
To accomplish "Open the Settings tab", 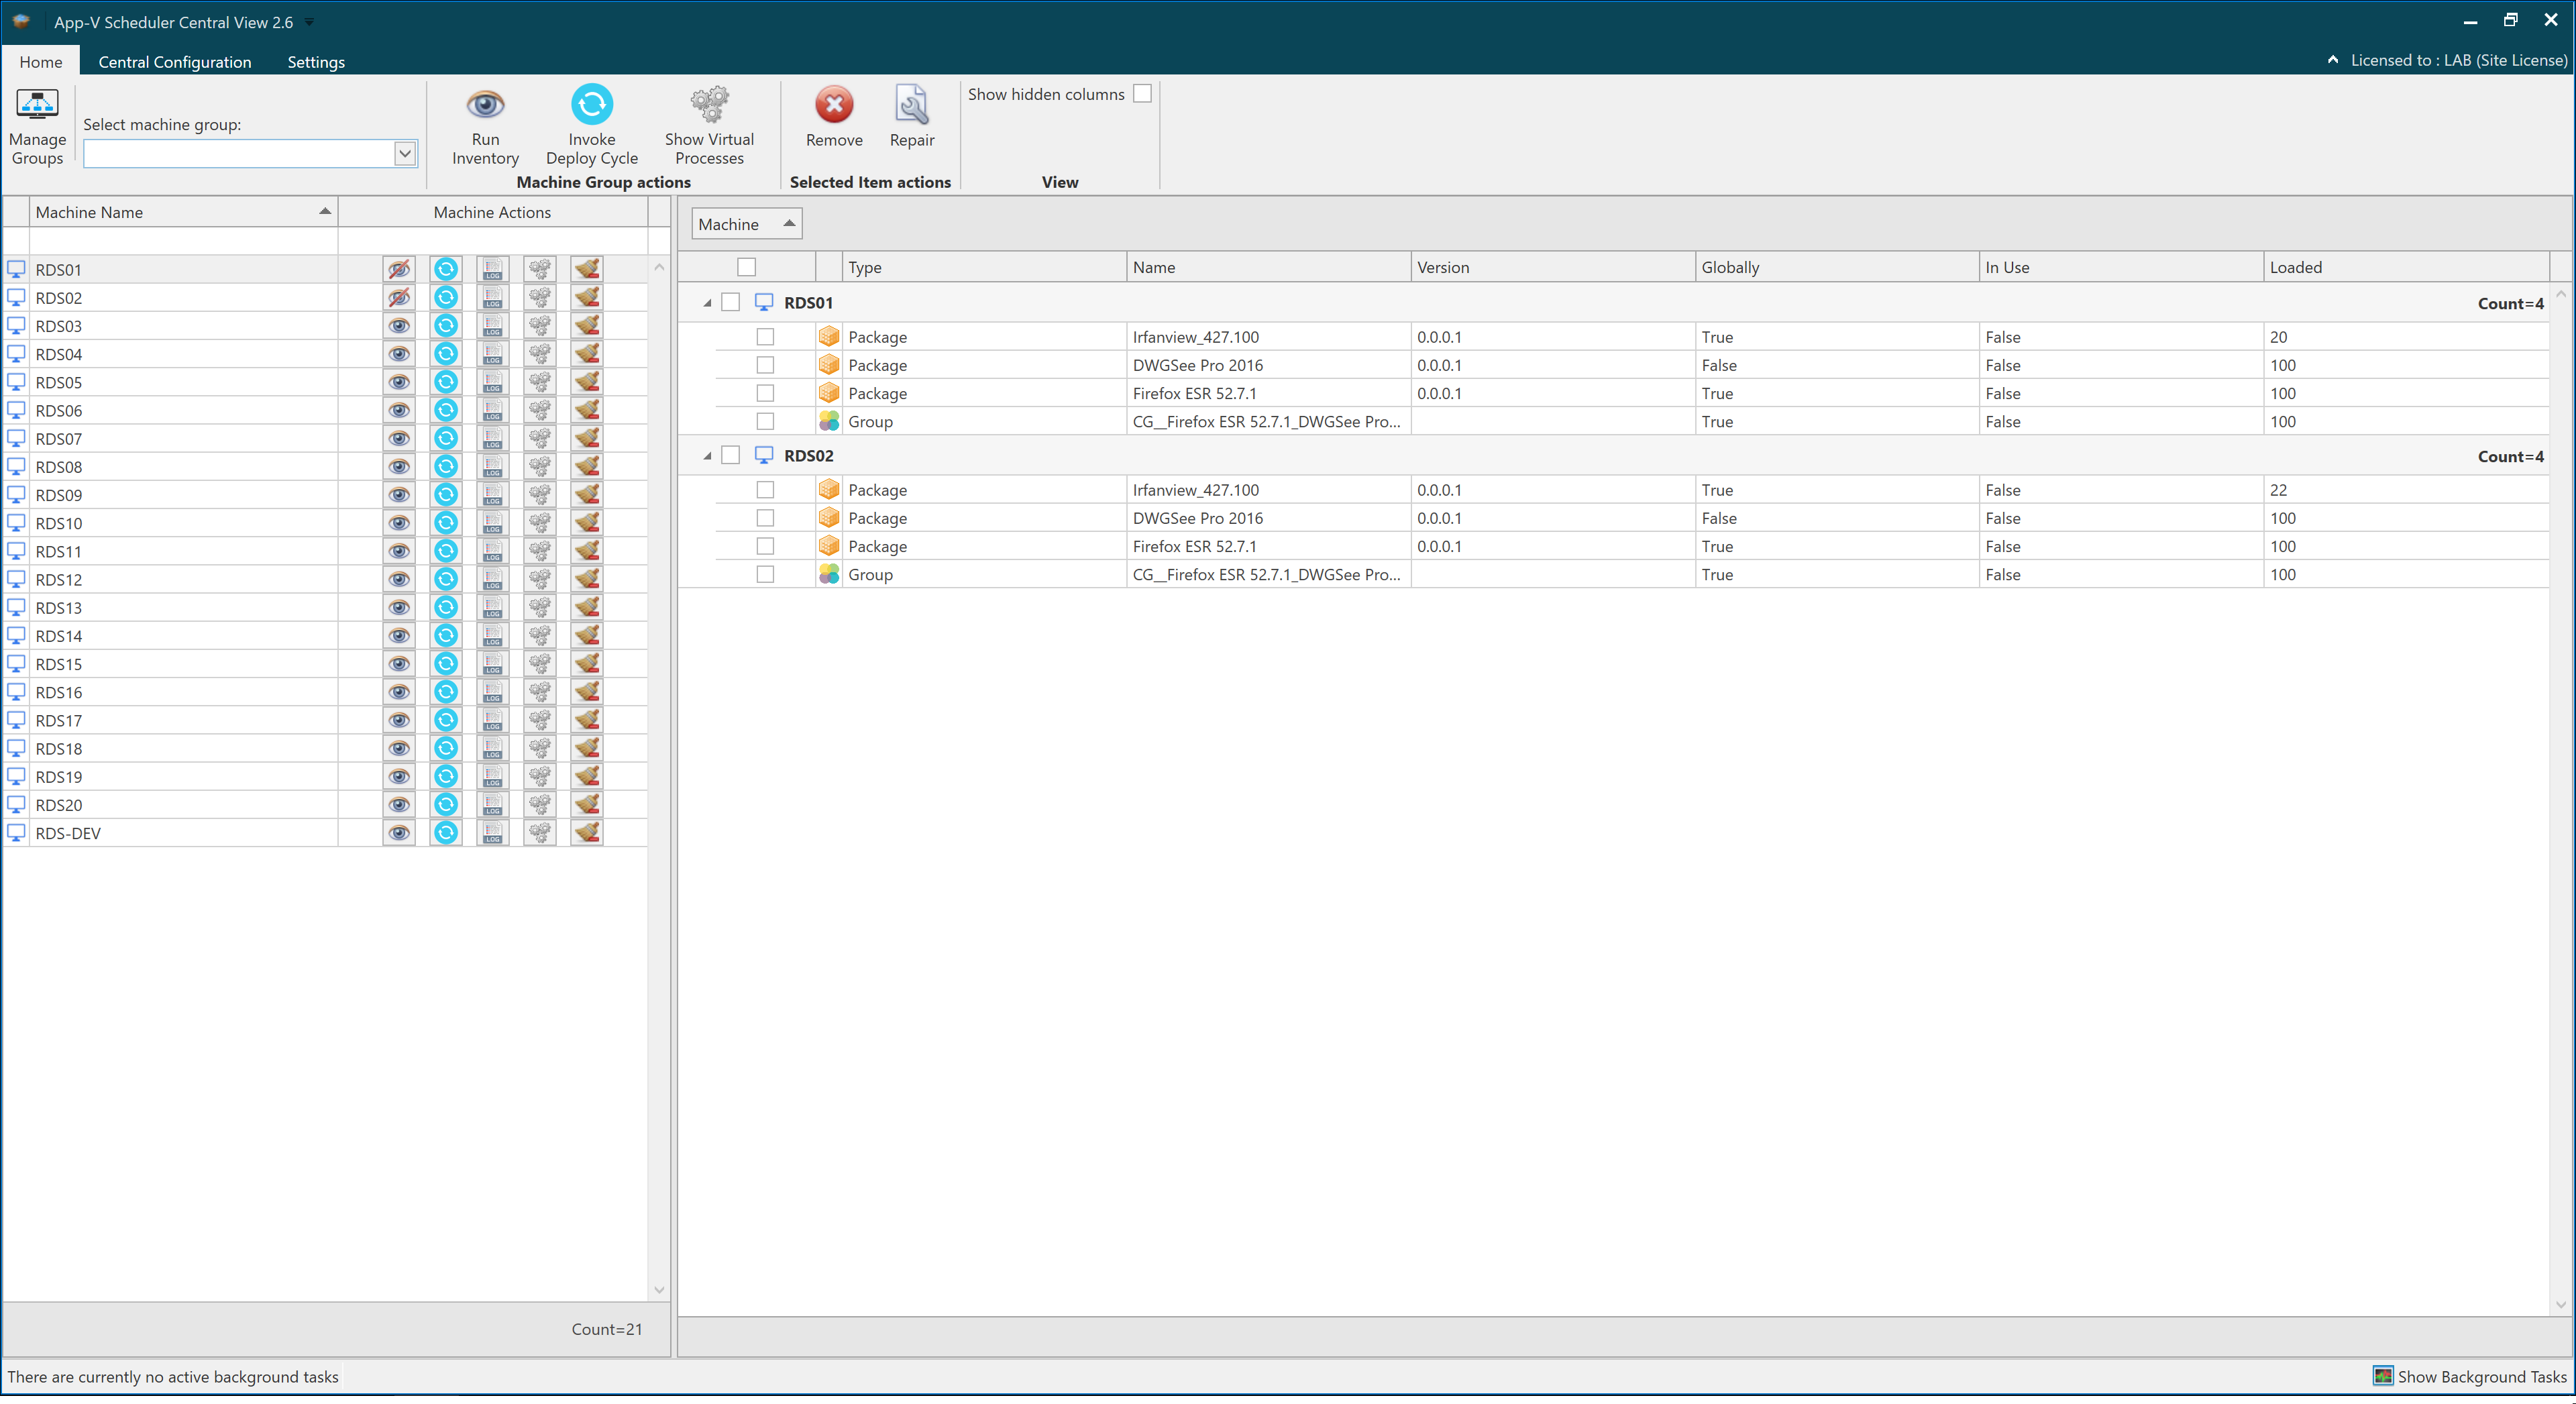I will (x=316, y=62).
